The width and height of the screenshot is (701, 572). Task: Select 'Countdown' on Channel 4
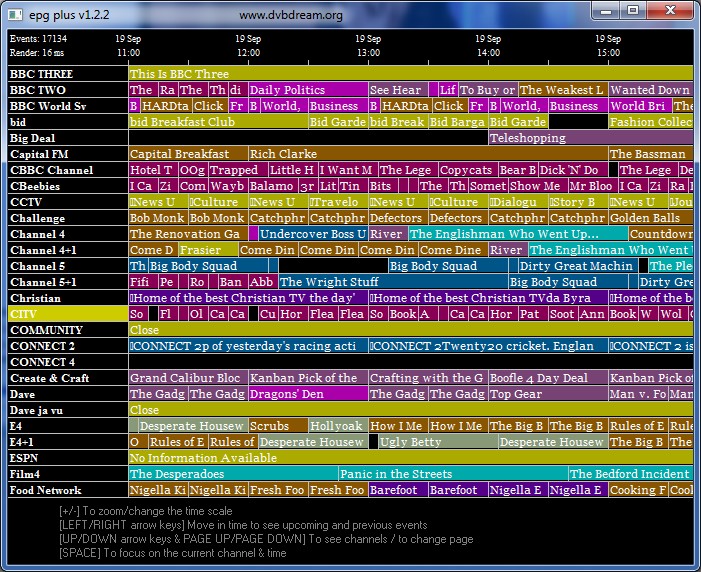661,234
